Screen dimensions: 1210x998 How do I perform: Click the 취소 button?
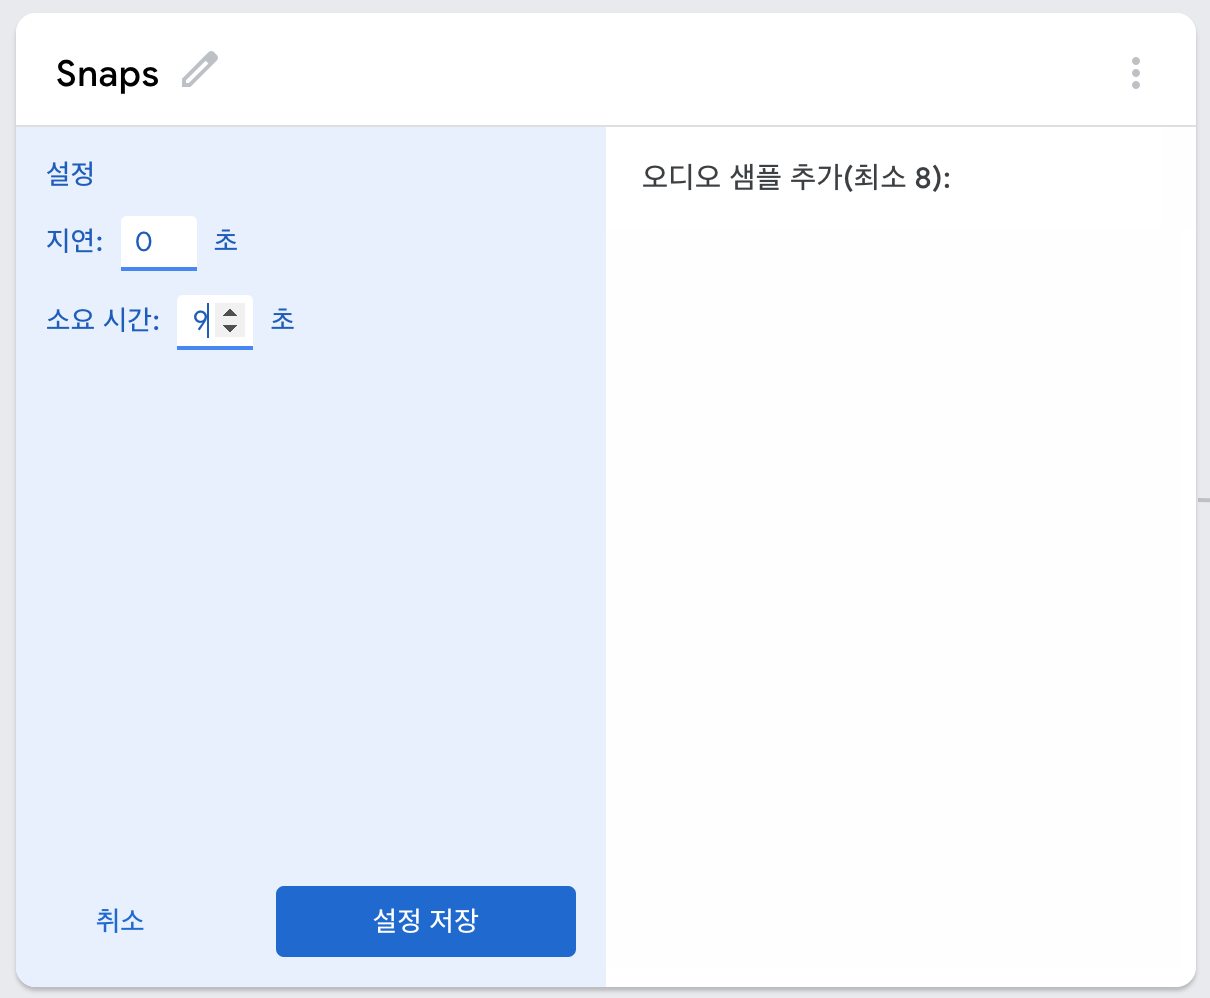(x=120, y=920)
